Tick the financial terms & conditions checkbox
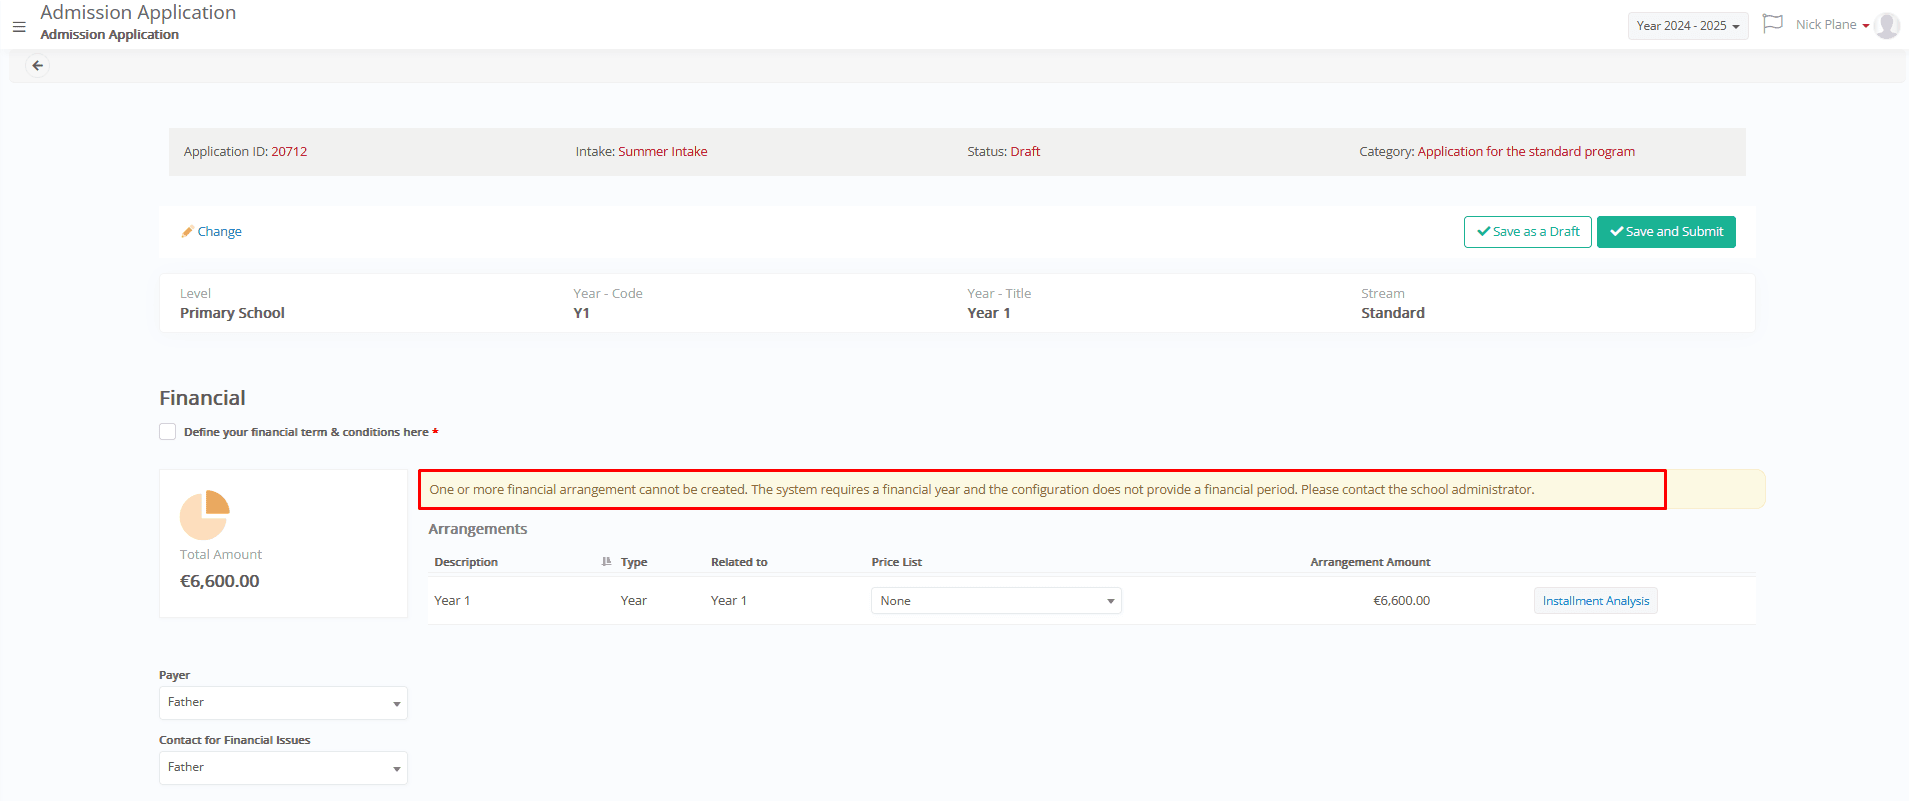The width and height of the screenshot is (1909, 801). click(x=168, y=432)
